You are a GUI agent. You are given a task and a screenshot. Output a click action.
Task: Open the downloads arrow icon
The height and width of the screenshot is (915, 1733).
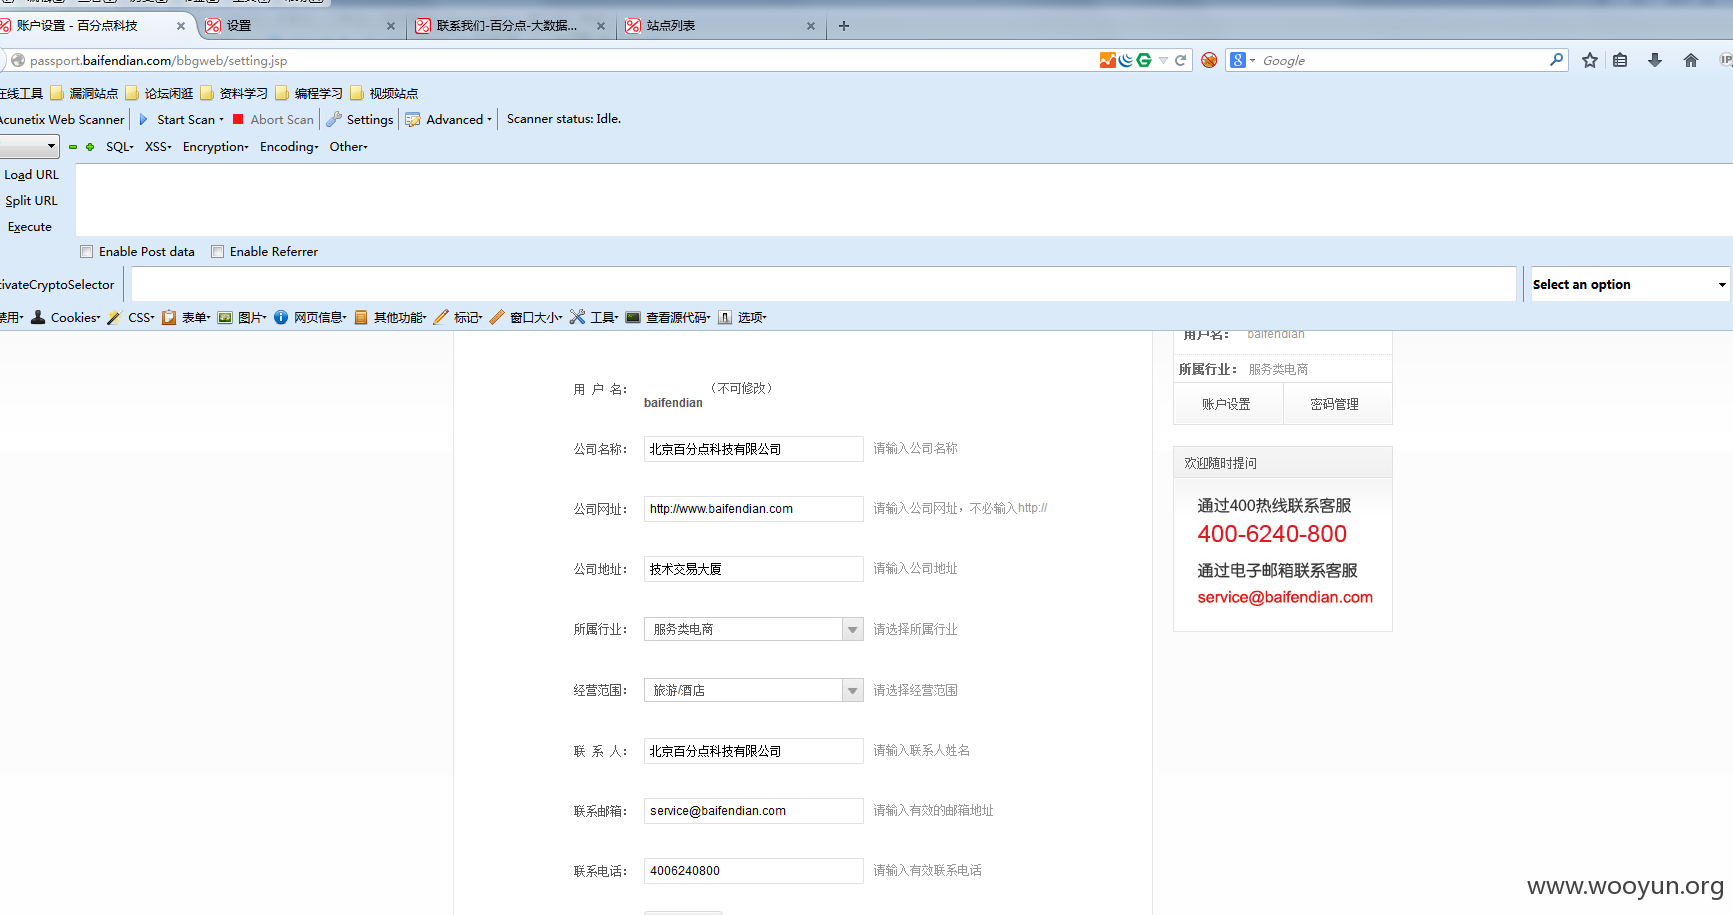(1655, 60)
